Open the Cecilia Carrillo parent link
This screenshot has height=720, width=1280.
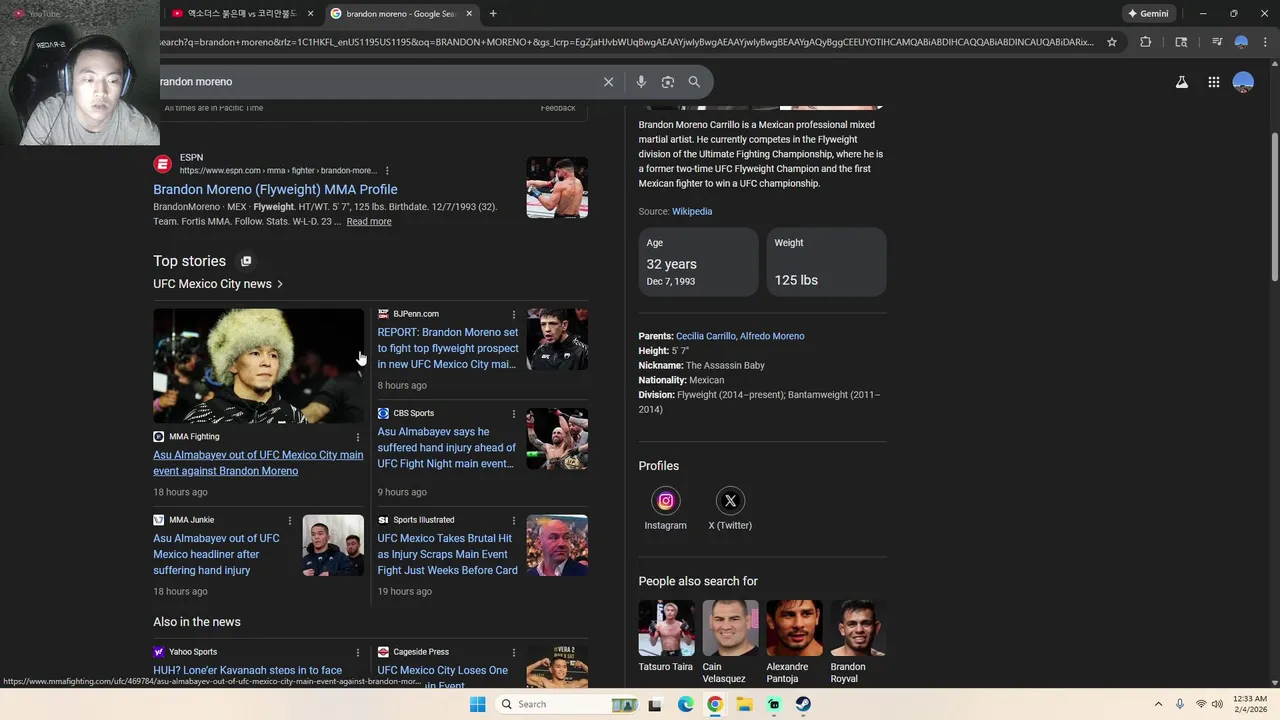coord(706,336)
